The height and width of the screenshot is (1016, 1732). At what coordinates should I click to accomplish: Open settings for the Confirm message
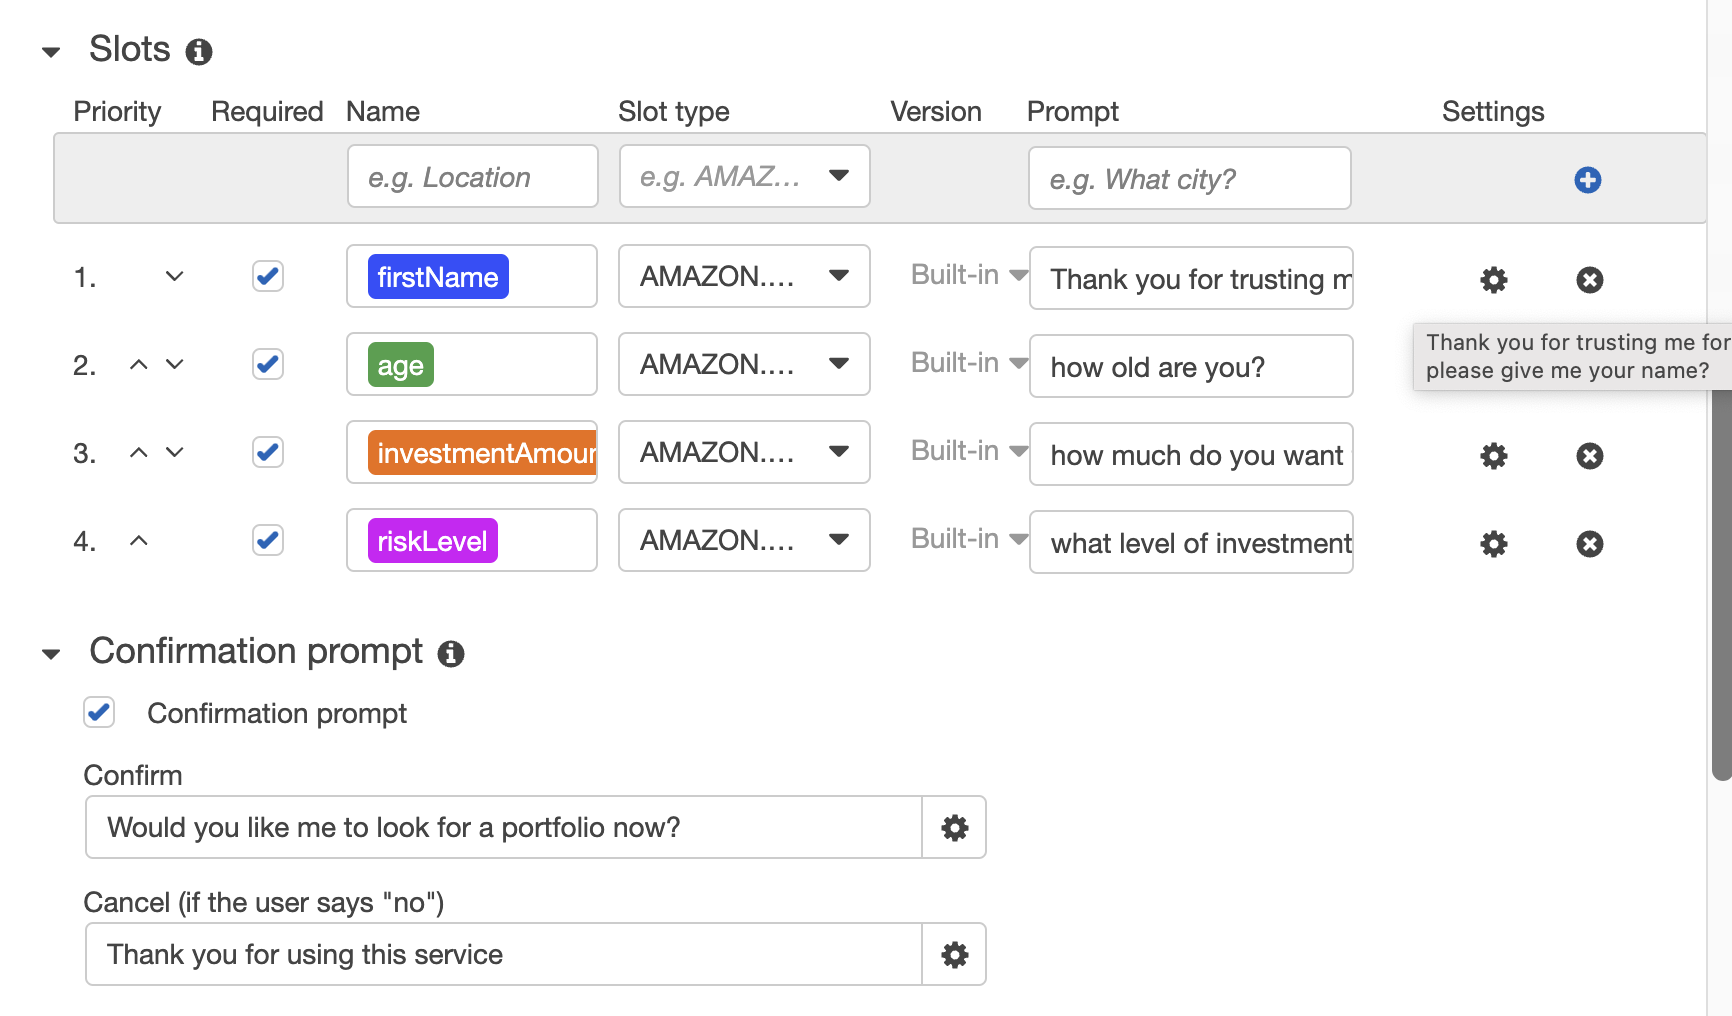pyautogui.click(x=953, y=827)
